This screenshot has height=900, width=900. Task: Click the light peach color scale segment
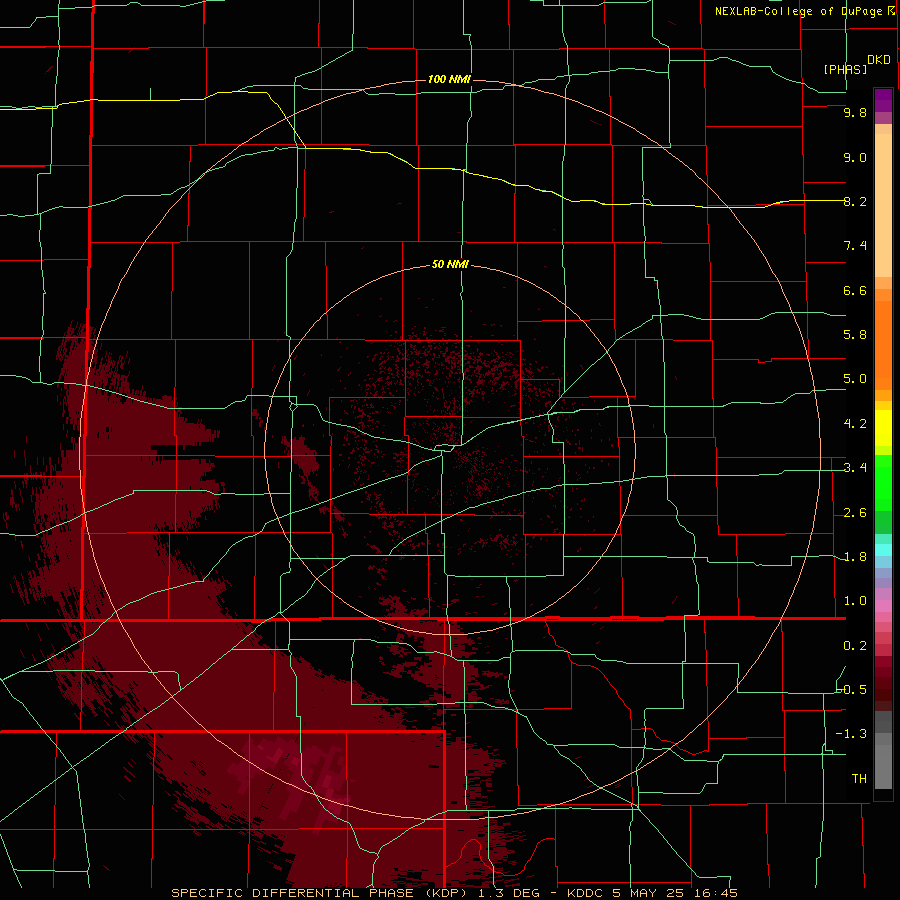point(883,206)
